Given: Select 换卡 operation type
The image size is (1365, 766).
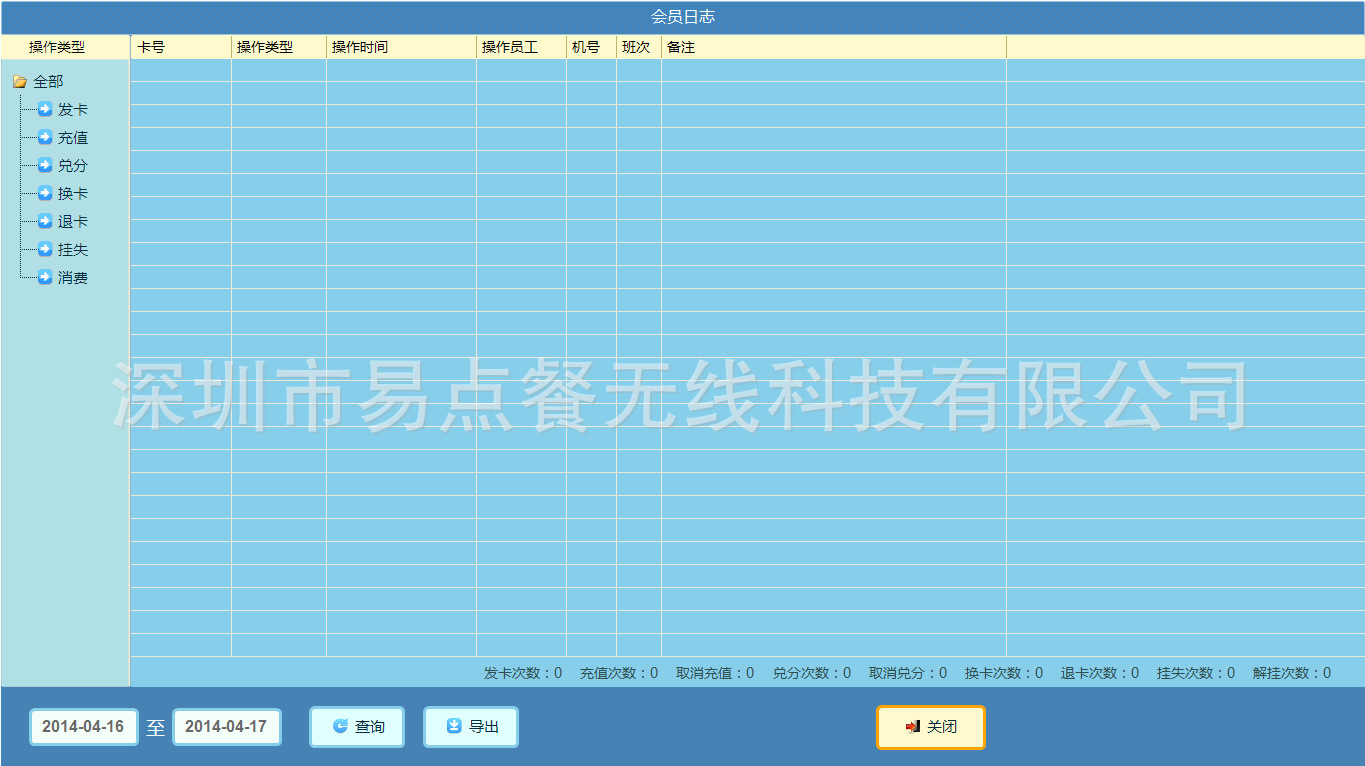Looking at the screenshot, I should pyautogui.click(x=73, y=194).
